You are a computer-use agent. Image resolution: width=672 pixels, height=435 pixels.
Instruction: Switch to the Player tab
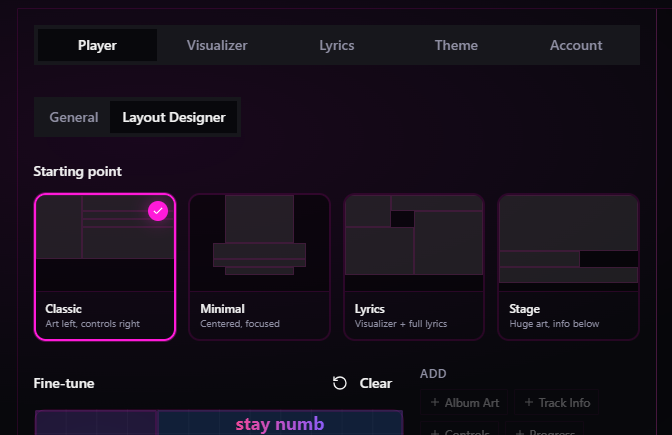97,45
